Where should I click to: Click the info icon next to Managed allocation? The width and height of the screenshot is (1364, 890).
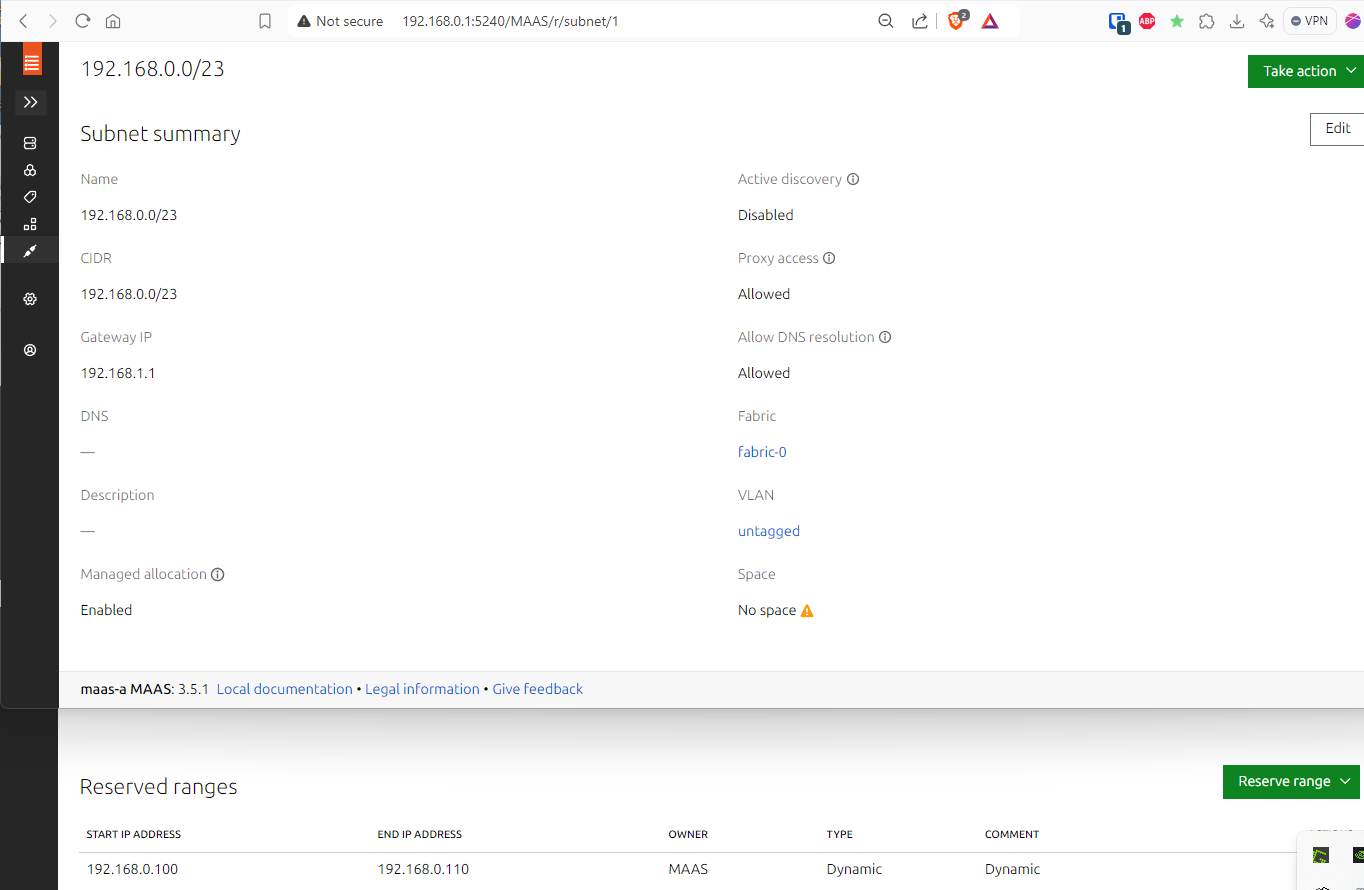point(218,575)
